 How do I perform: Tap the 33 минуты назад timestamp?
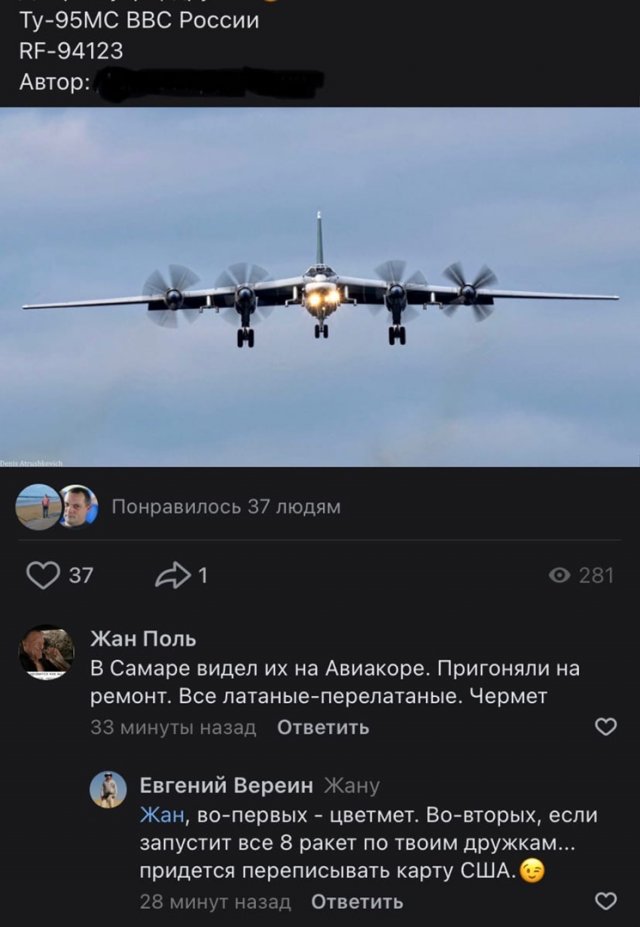(x=173, y=727)
